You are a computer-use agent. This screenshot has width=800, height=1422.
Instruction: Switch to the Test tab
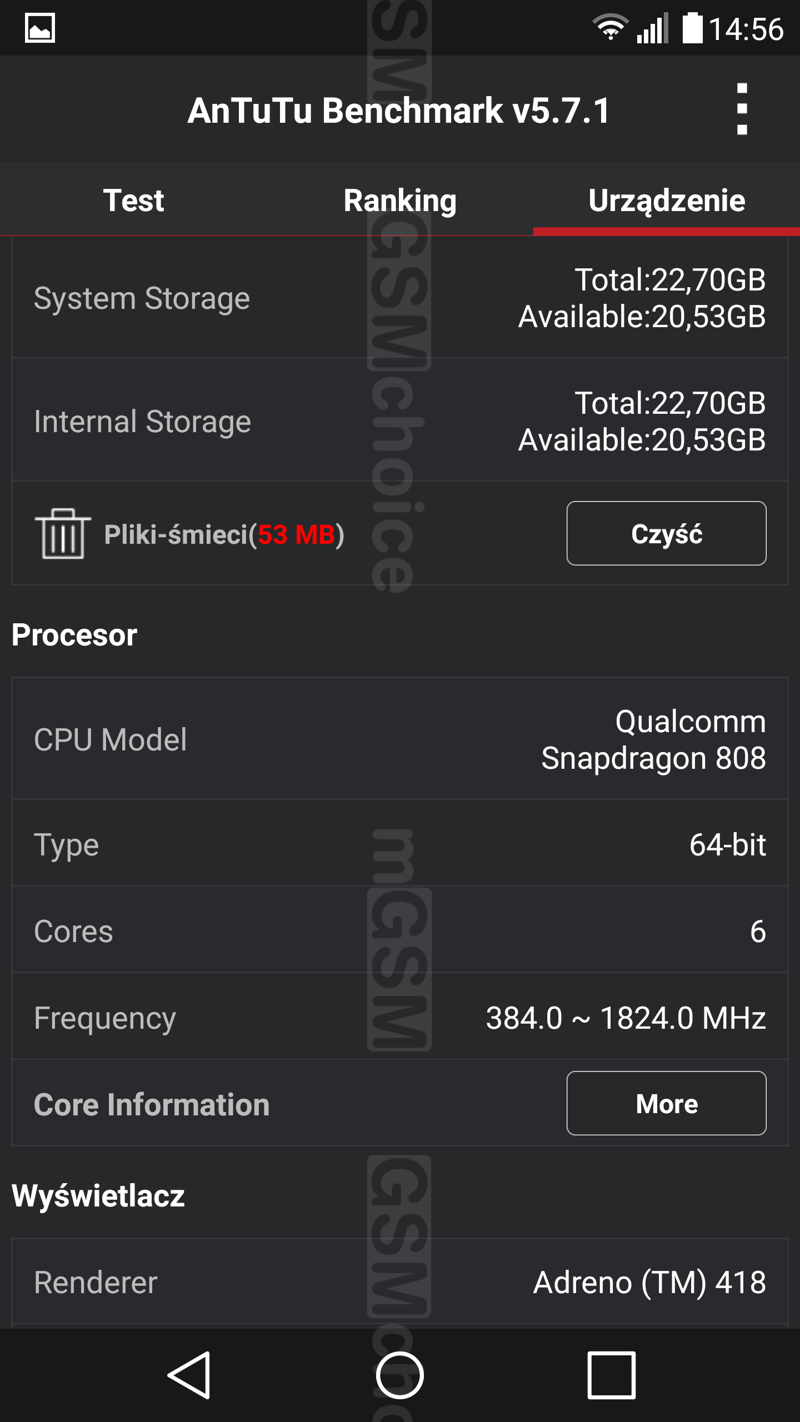pyautogui.click(x=133, y=200)
